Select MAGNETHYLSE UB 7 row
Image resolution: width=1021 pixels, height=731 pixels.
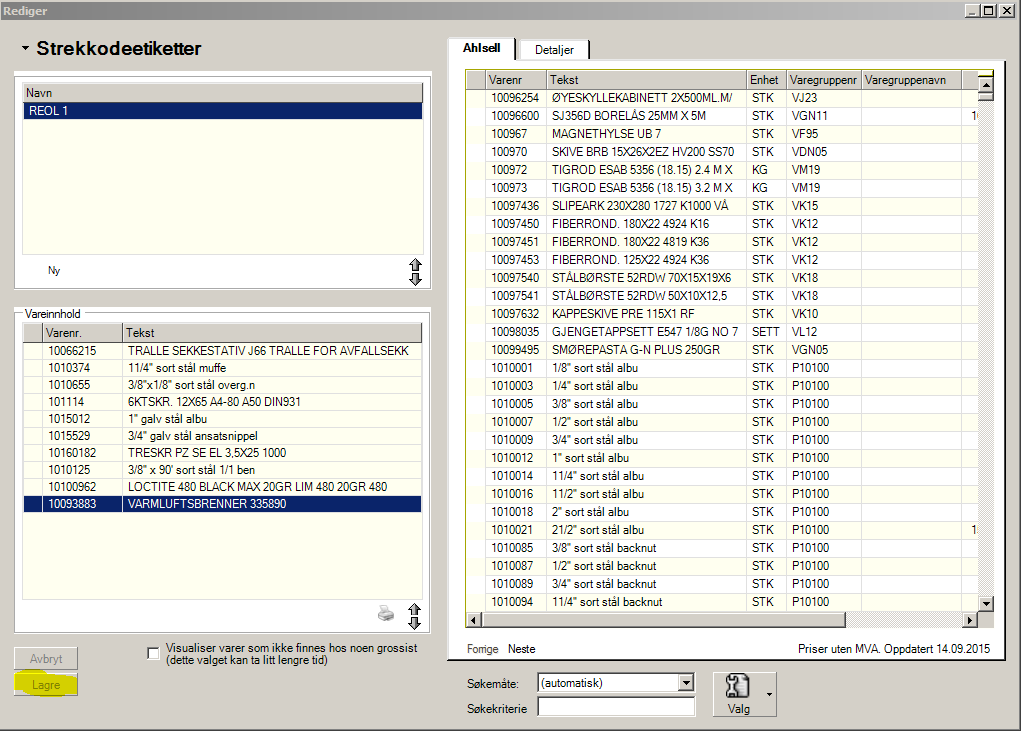tap(721, 133)
